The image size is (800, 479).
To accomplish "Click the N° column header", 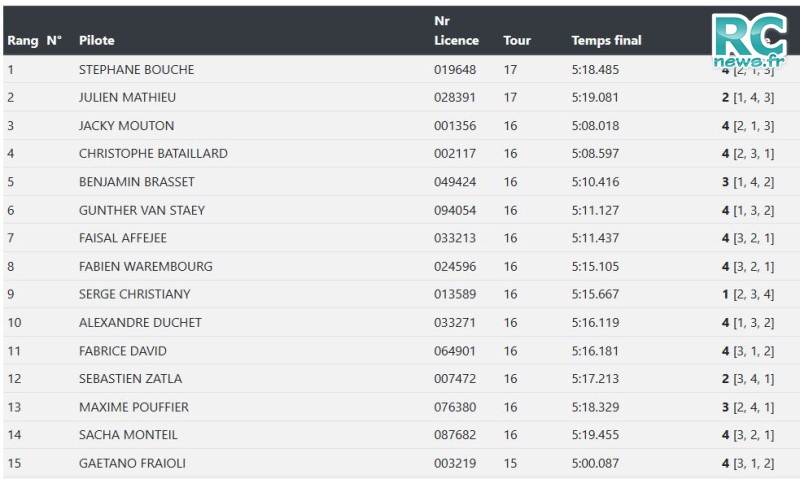I will tap(54, 40).
